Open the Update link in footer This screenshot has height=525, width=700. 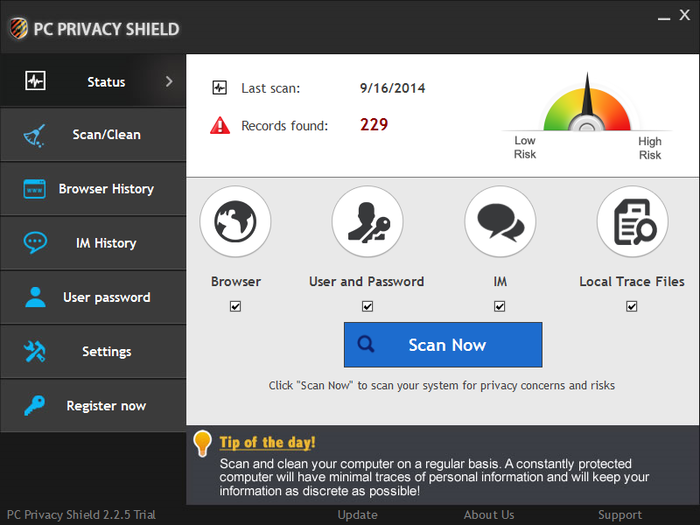pos(357,515)
